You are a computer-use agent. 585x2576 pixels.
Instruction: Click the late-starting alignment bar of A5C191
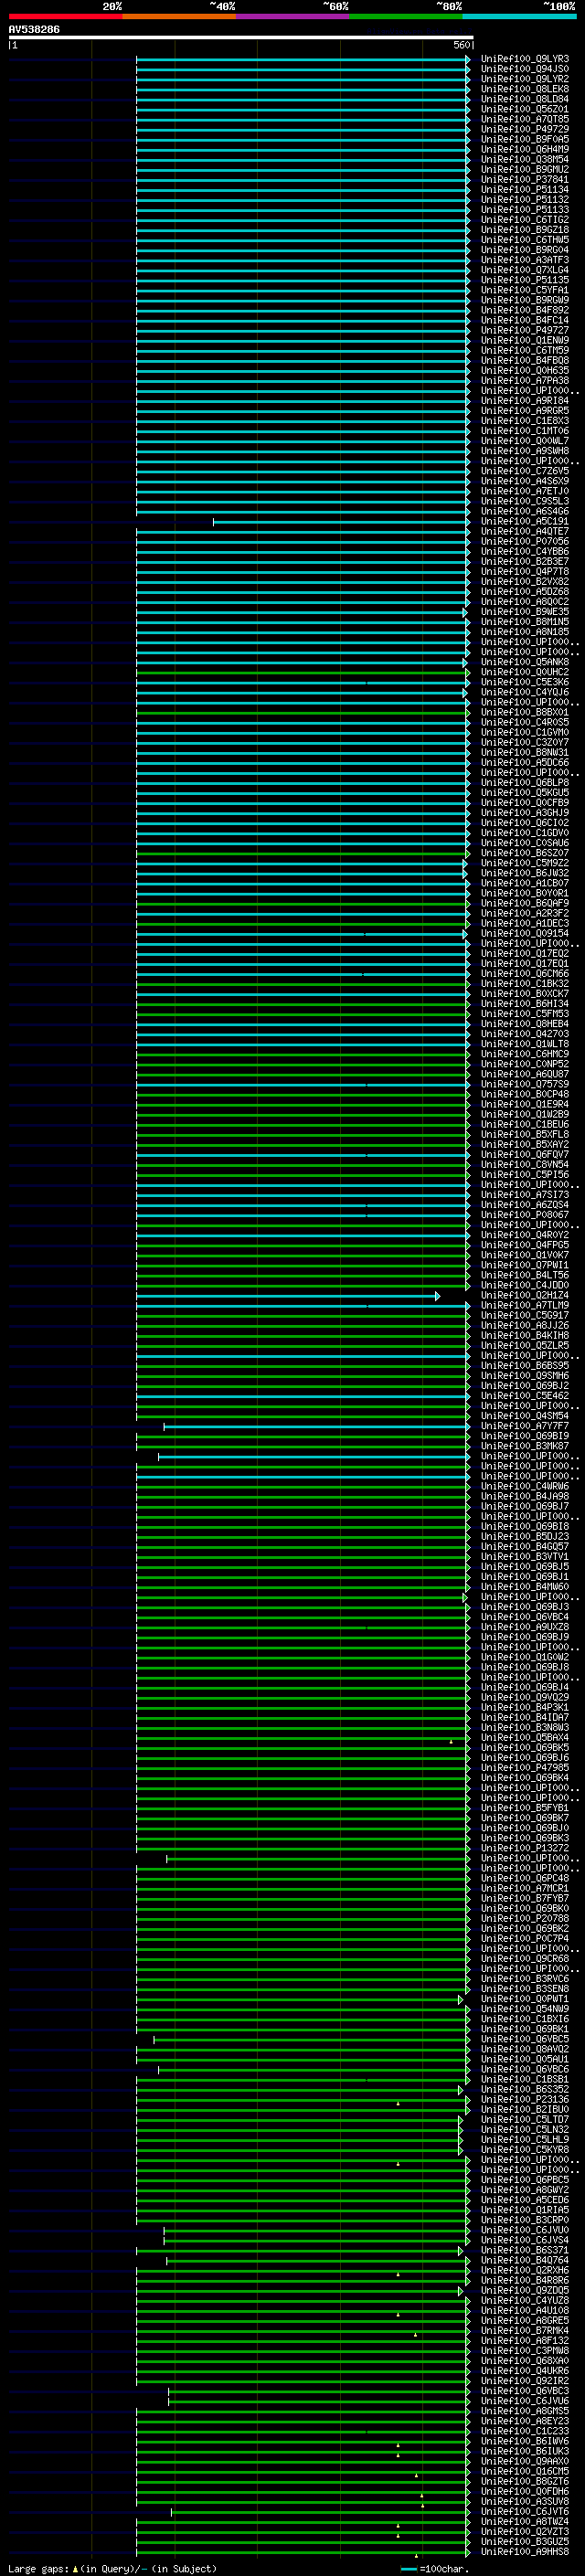[340, 522]
